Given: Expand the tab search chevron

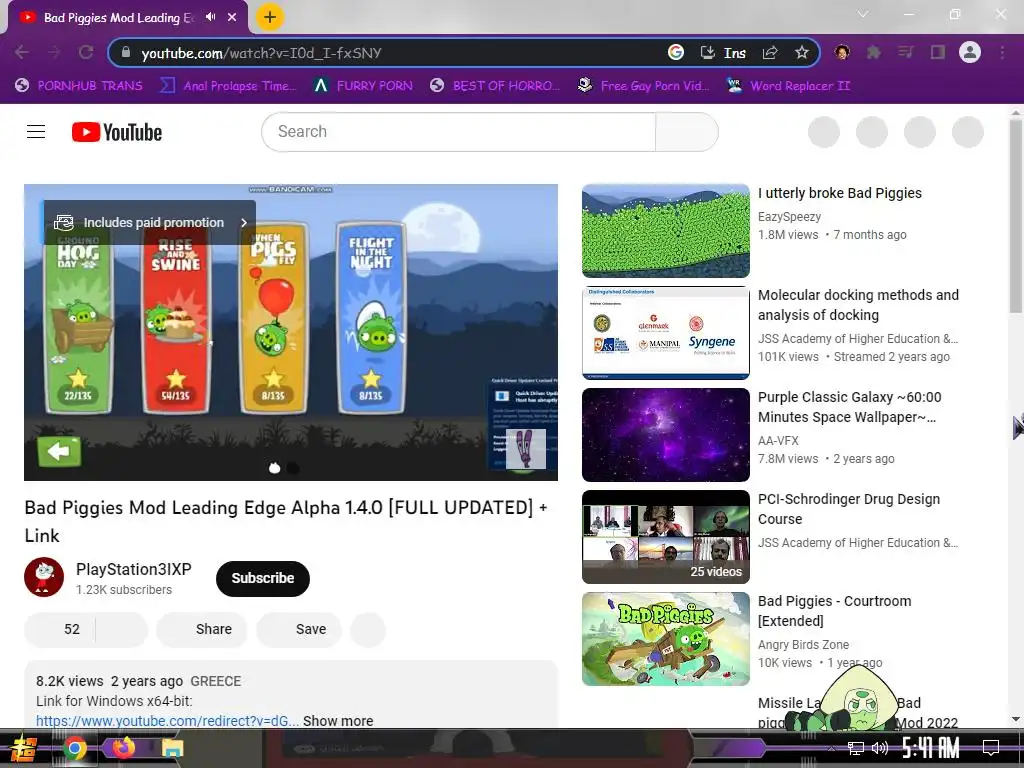Looking at the screenshot, I should click(x=863, y=14).
